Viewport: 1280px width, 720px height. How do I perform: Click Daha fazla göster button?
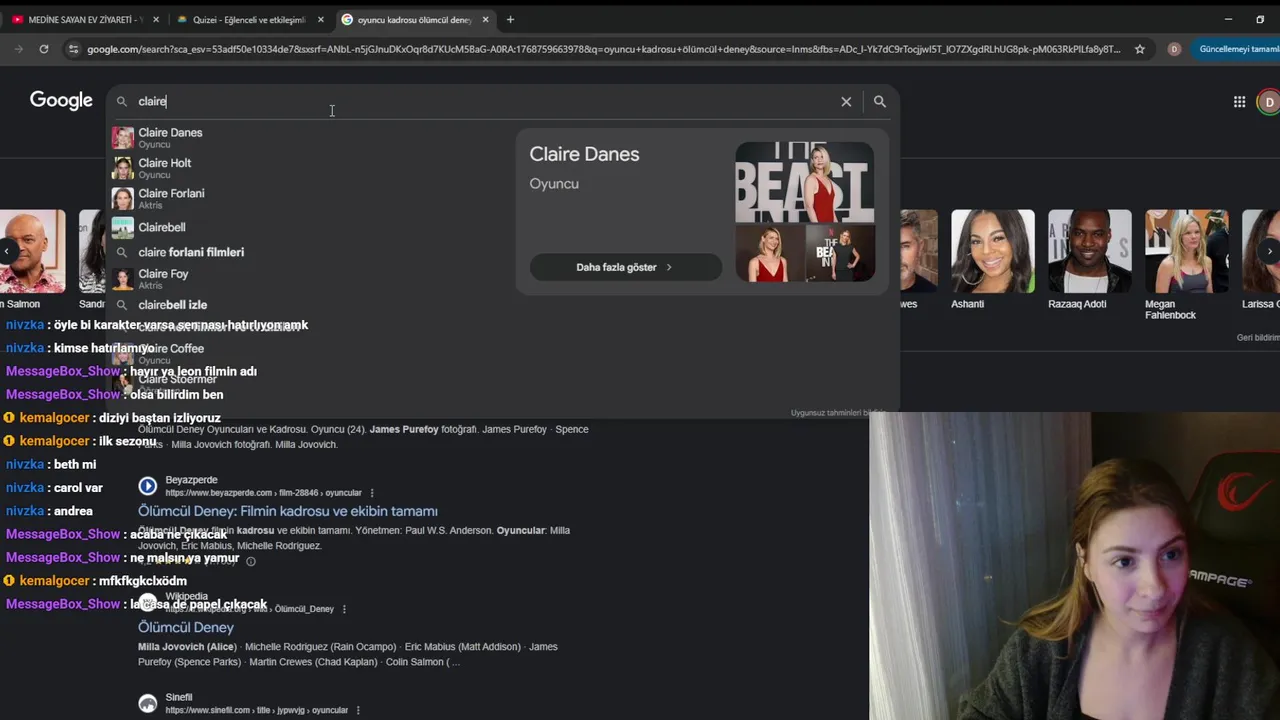point(625,267)
